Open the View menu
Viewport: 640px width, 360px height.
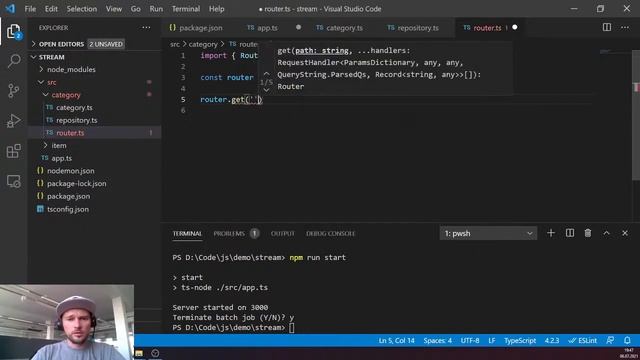click(x=114, y=9)
